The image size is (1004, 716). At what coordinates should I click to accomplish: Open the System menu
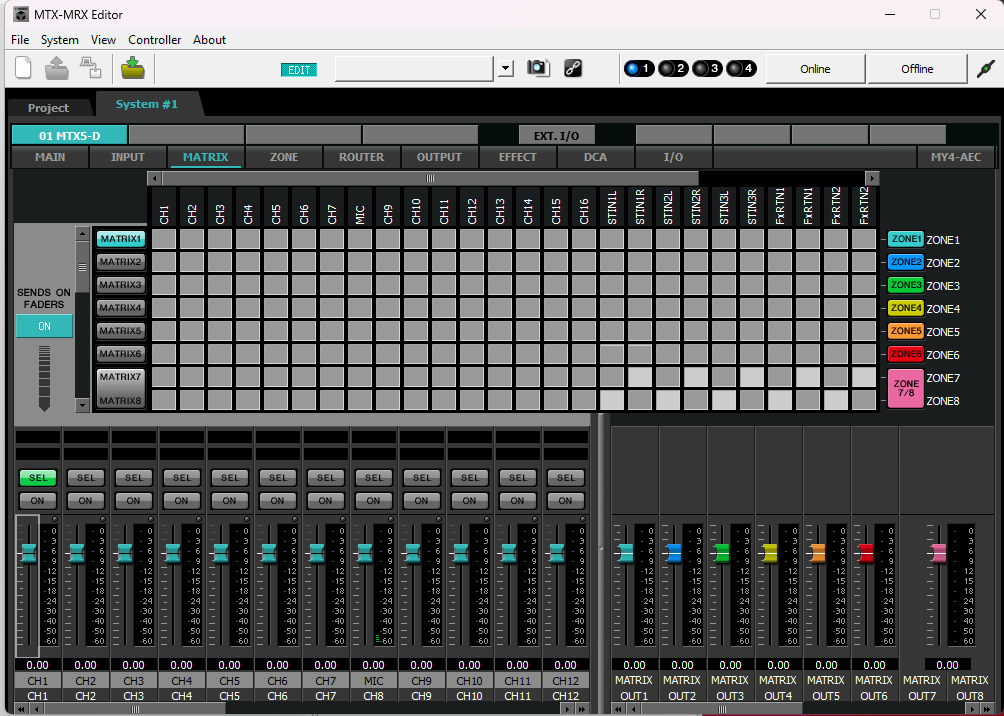59,40
